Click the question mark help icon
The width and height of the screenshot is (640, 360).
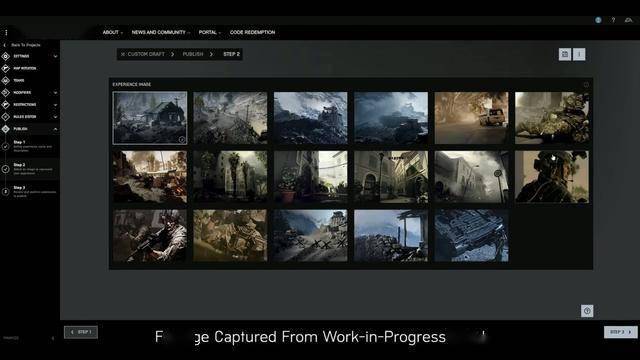pyautogui.click(x=613, y=20)
